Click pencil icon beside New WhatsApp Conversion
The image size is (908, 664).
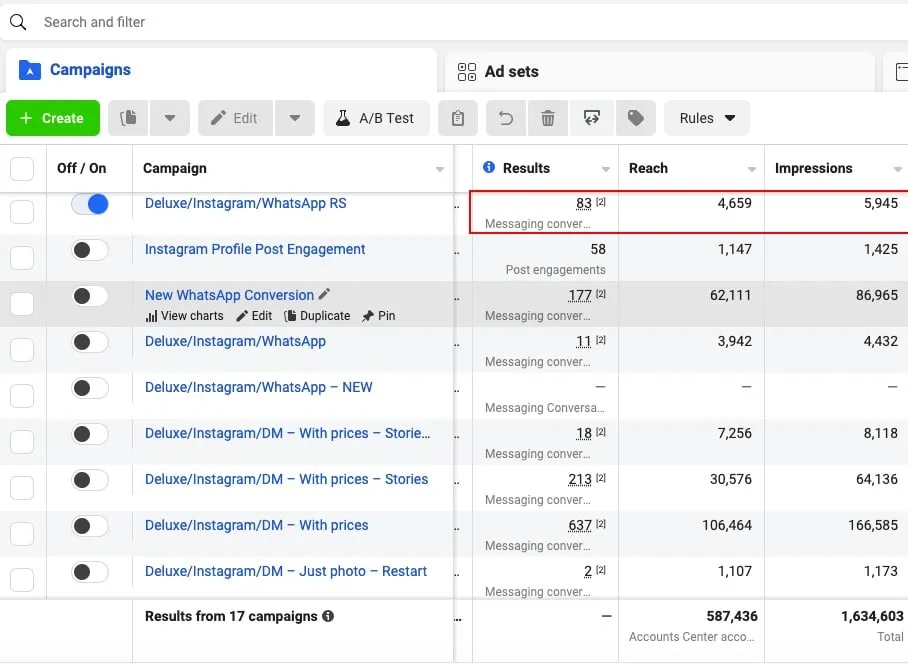click(325, 294)
